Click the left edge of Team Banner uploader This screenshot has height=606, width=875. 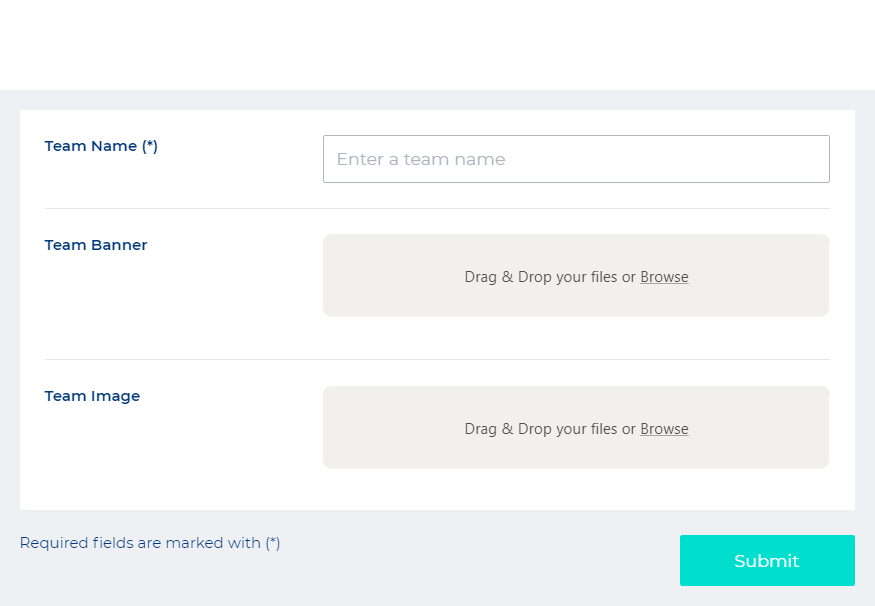[x=330, y=276]
